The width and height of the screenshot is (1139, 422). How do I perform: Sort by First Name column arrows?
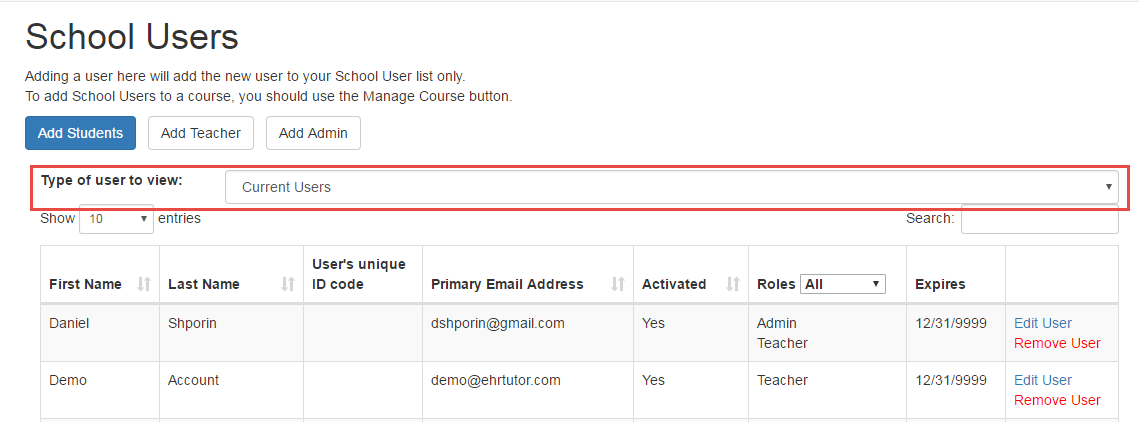(144, 284)
